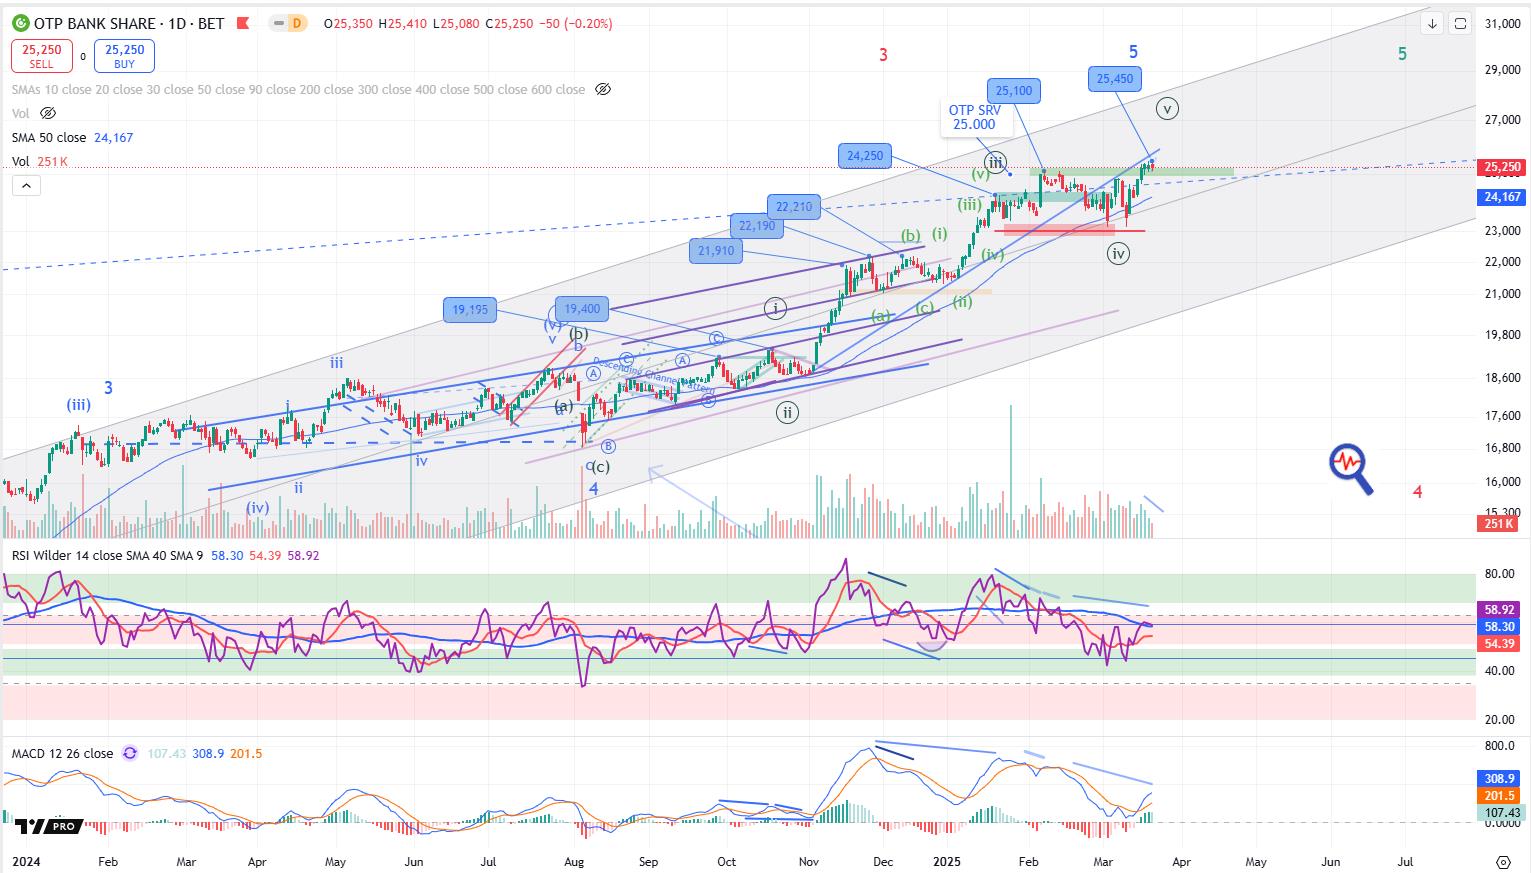Show the hidden SMAs indicator via eye icon

602,89
